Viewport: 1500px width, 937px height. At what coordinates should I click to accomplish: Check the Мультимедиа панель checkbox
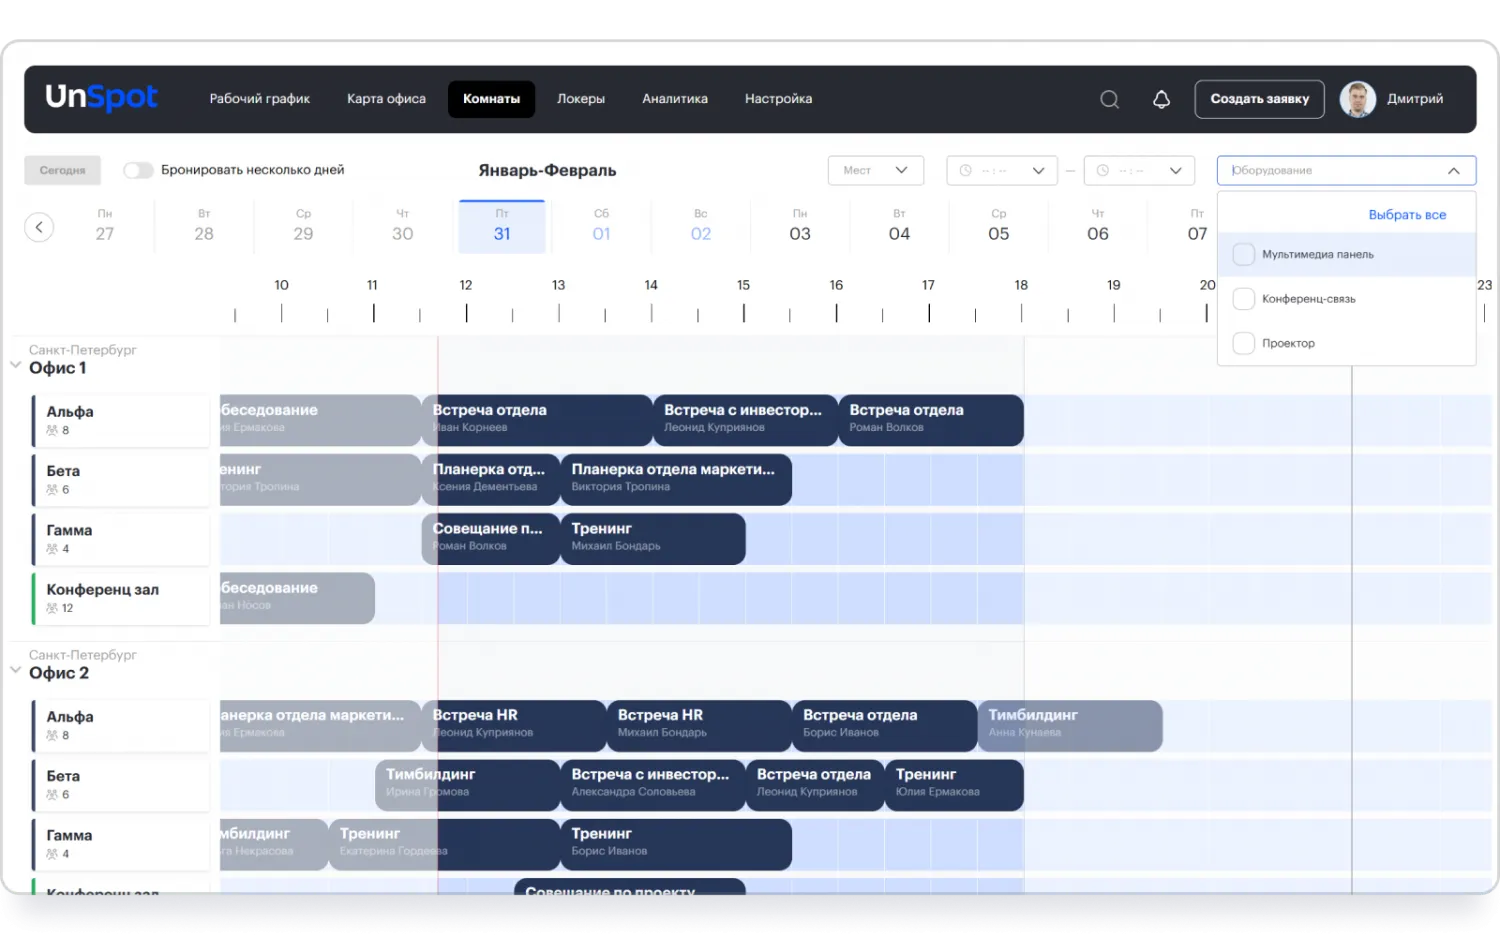coord(1243,255)
